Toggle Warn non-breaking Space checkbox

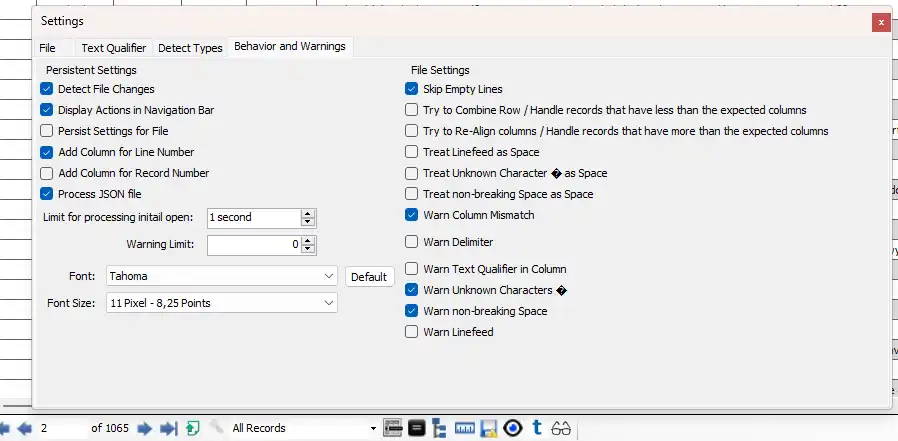pos(411,311)
